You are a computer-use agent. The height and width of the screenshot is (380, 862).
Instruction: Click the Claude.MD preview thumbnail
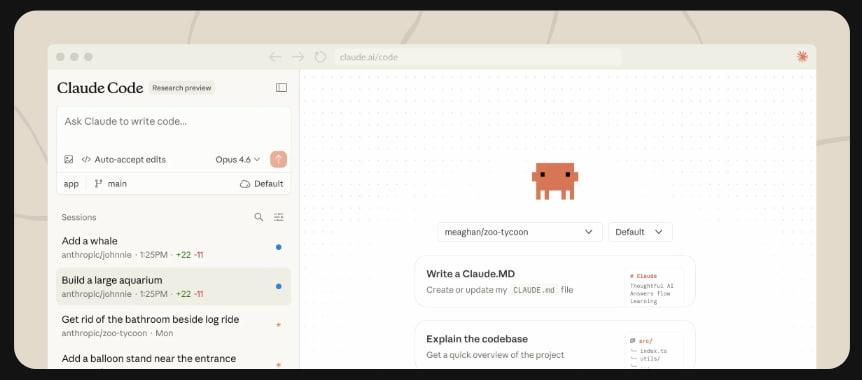pyautogui.click(x=654, y=287)
